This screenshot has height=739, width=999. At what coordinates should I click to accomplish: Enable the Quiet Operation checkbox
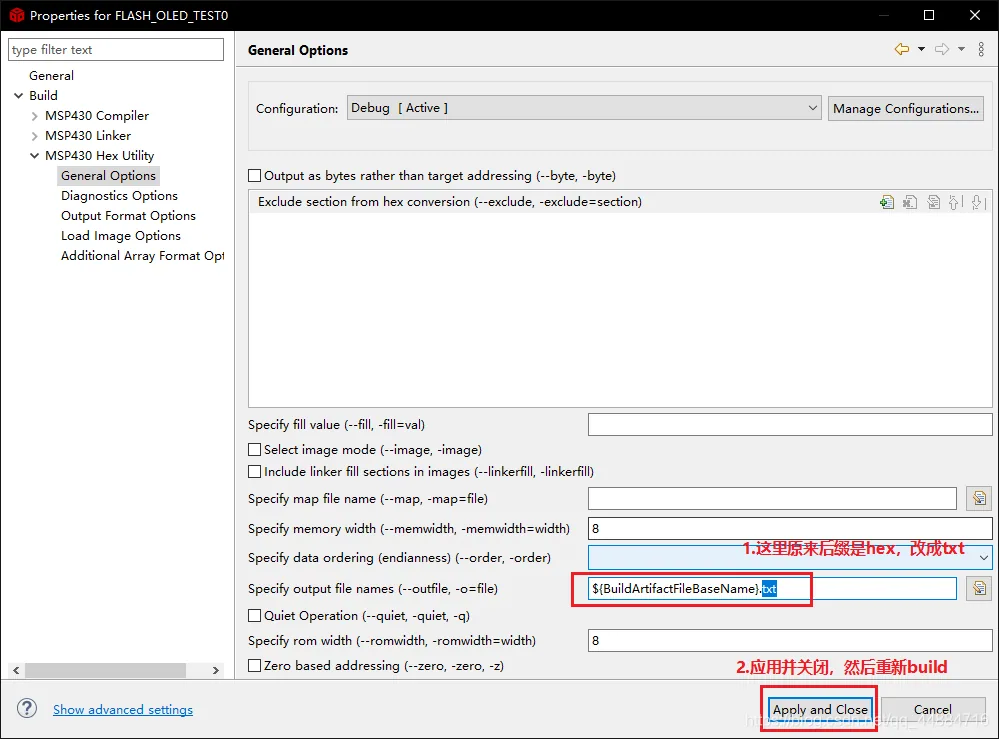(254, 615)
